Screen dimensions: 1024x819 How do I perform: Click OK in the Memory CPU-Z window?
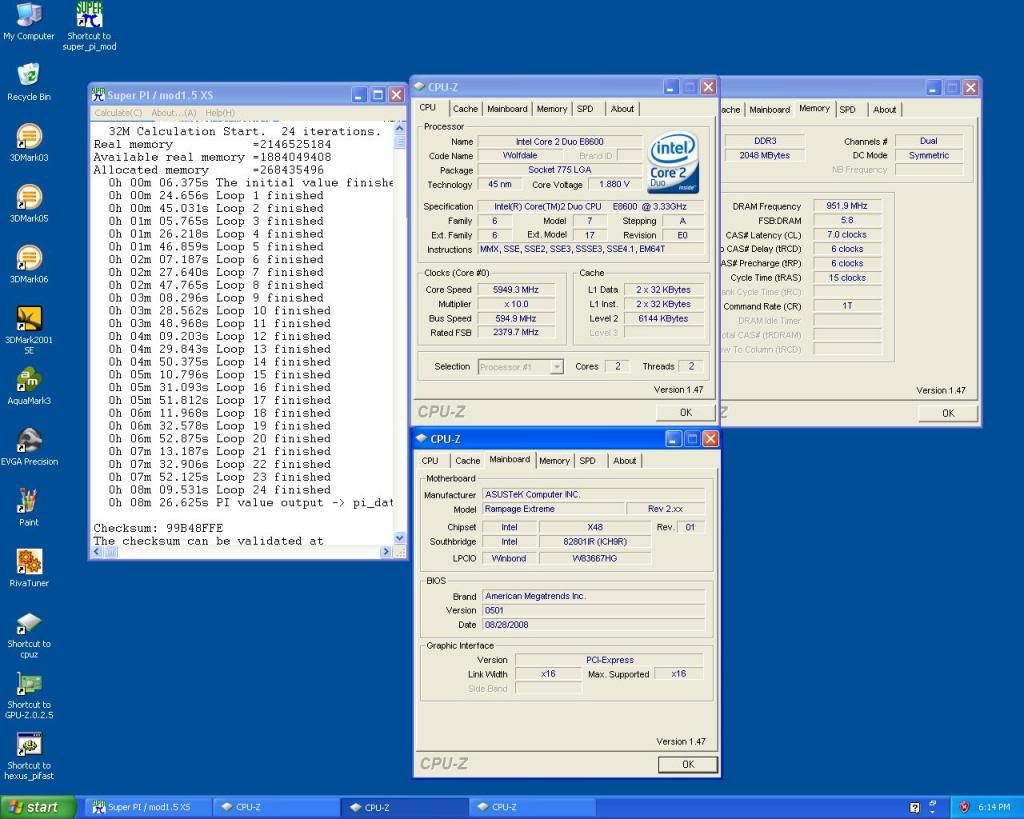pyautogui.click(x=948, y=413)
